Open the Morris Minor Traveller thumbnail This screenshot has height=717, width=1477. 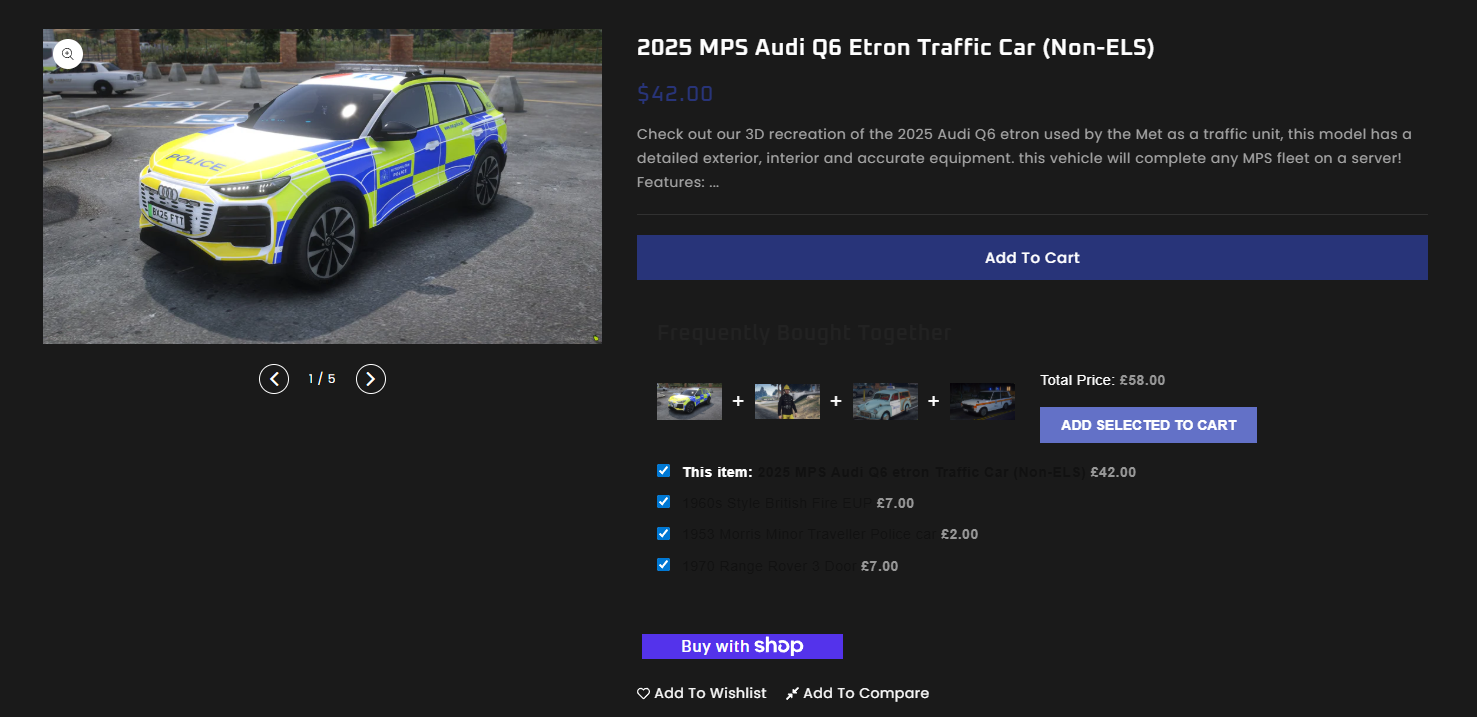point(885,401)
